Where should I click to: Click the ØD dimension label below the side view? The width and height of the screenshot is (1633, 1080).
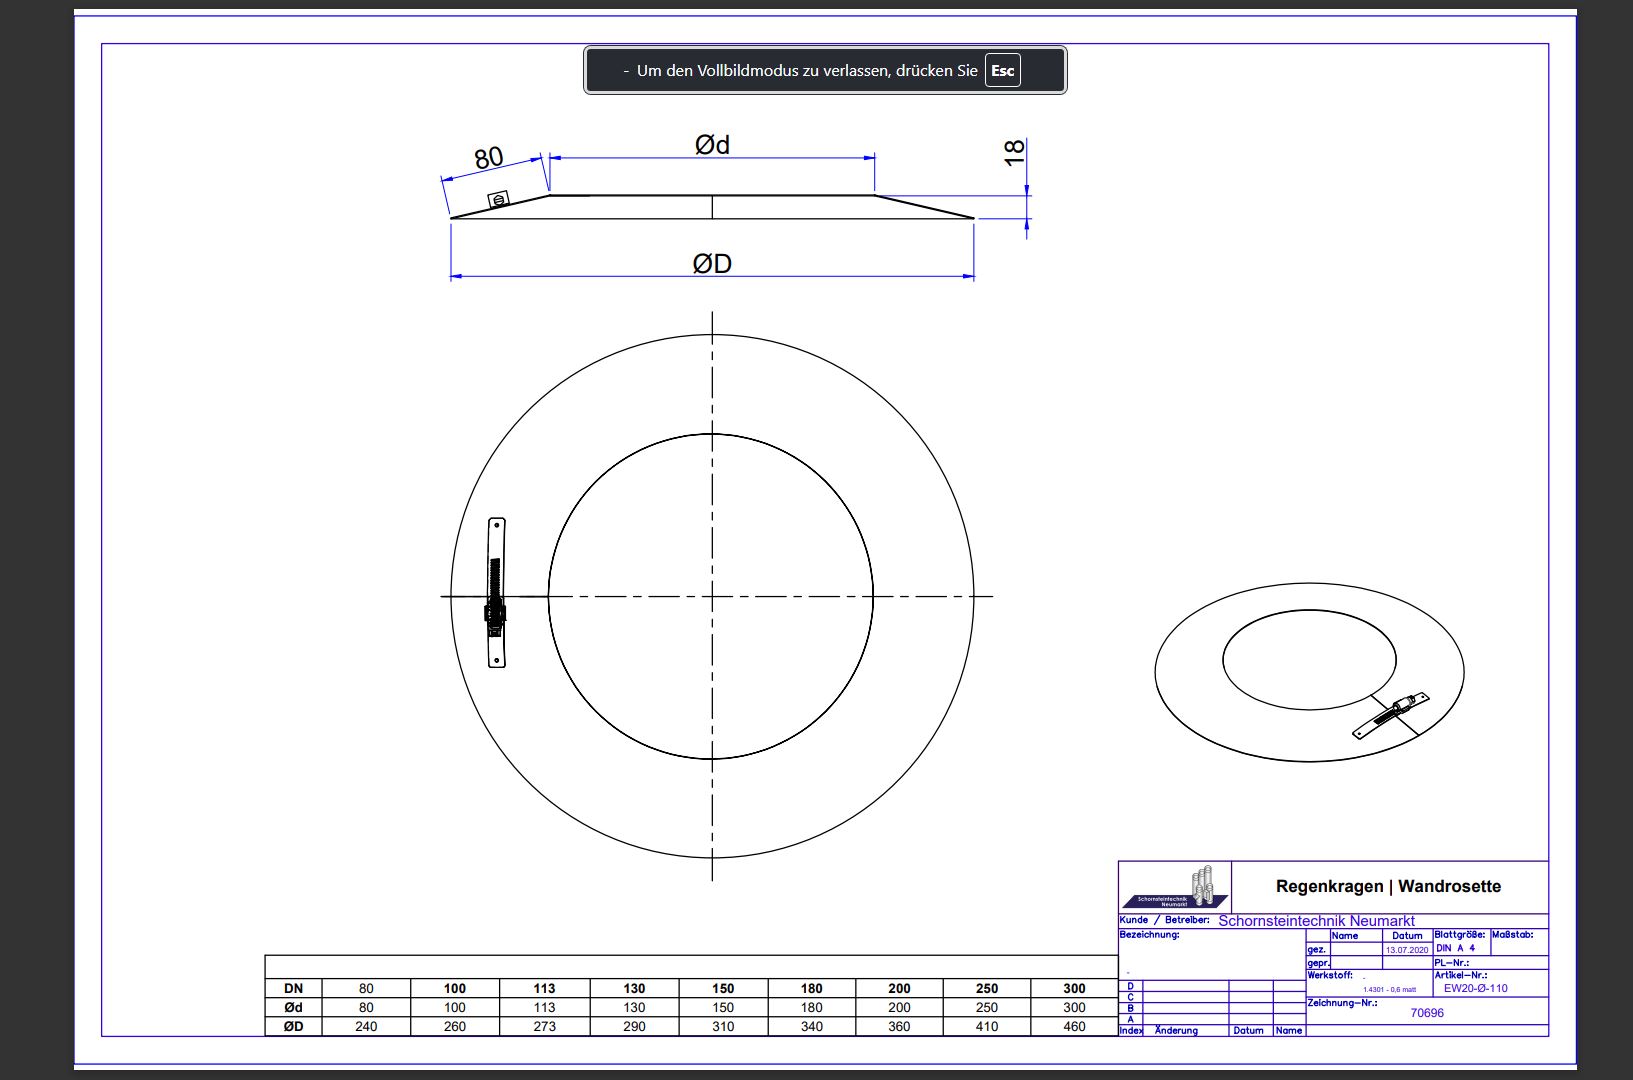712,264
